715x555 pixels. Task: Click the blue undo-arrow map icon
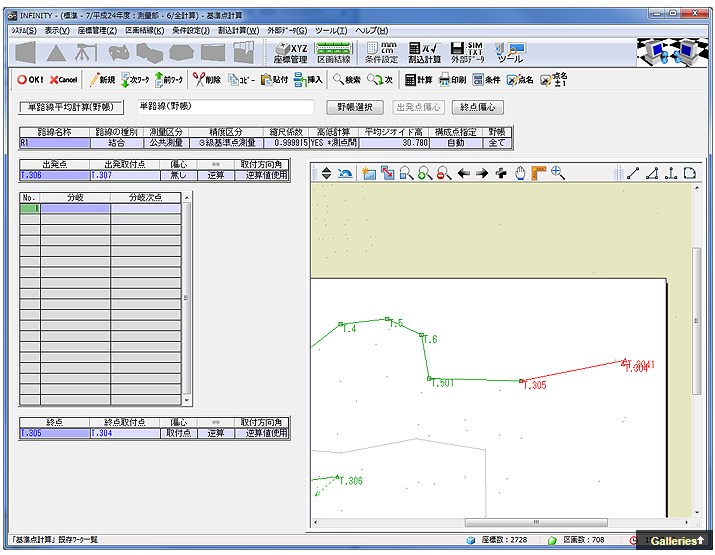pyautogui.click(x=345, y=173)
